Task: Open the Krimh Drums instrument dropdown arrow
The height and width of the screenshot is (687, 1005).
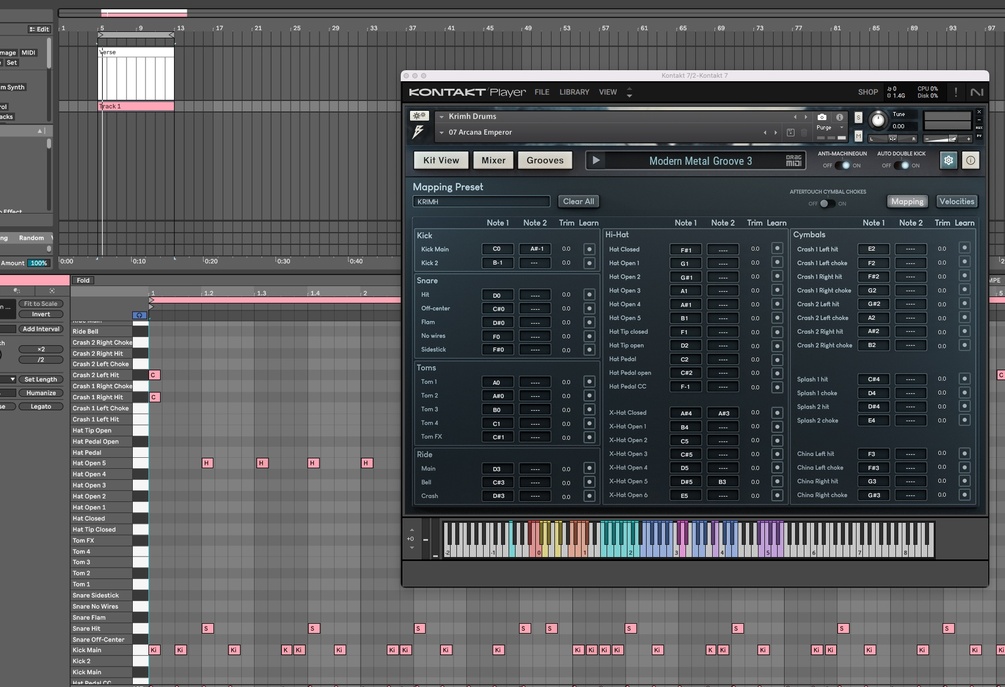Action: click(442, 117)
